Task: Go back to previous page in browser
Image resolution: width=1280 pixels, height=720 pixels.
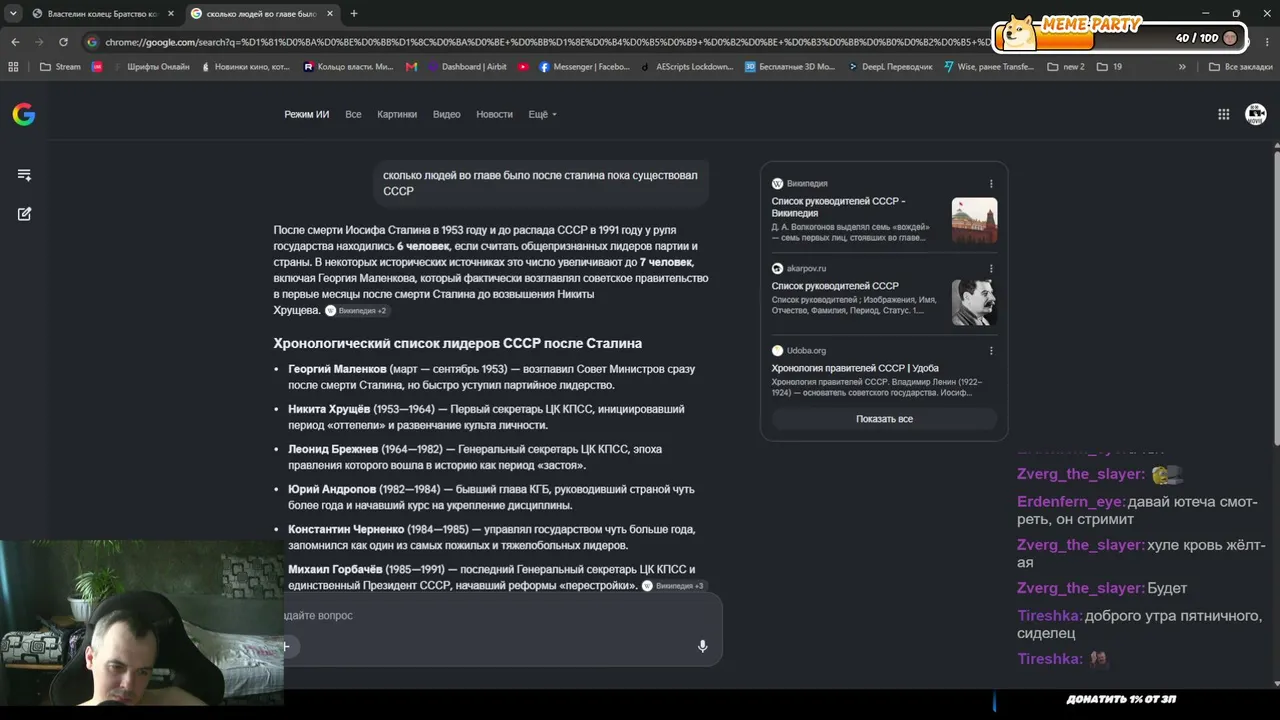Action: pyautogui.click(x=15, y=42)
